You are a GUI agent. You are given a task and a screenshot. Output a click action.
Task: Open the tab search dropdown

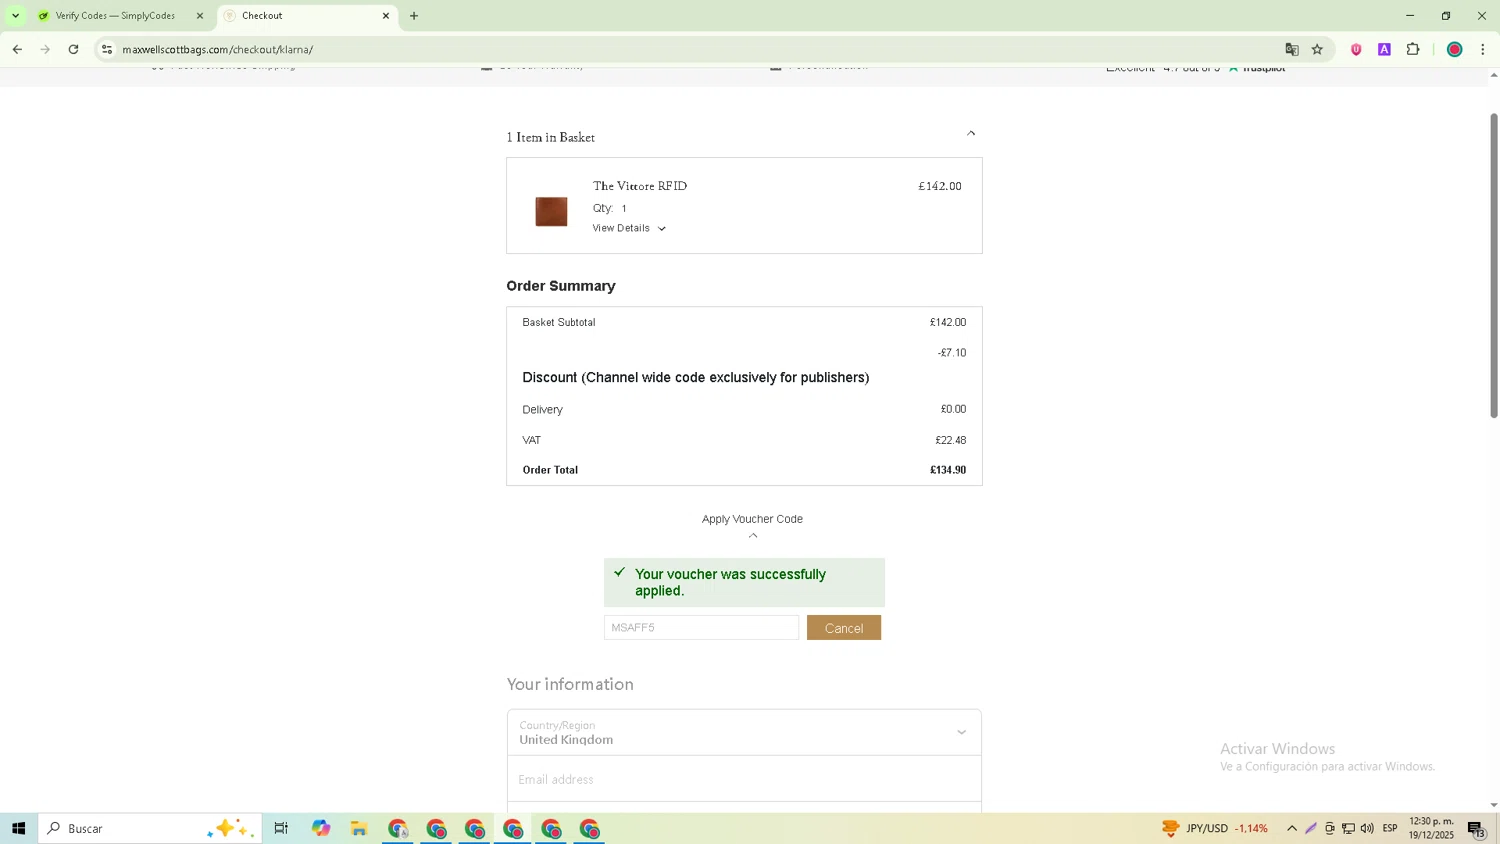pos(15,16)
